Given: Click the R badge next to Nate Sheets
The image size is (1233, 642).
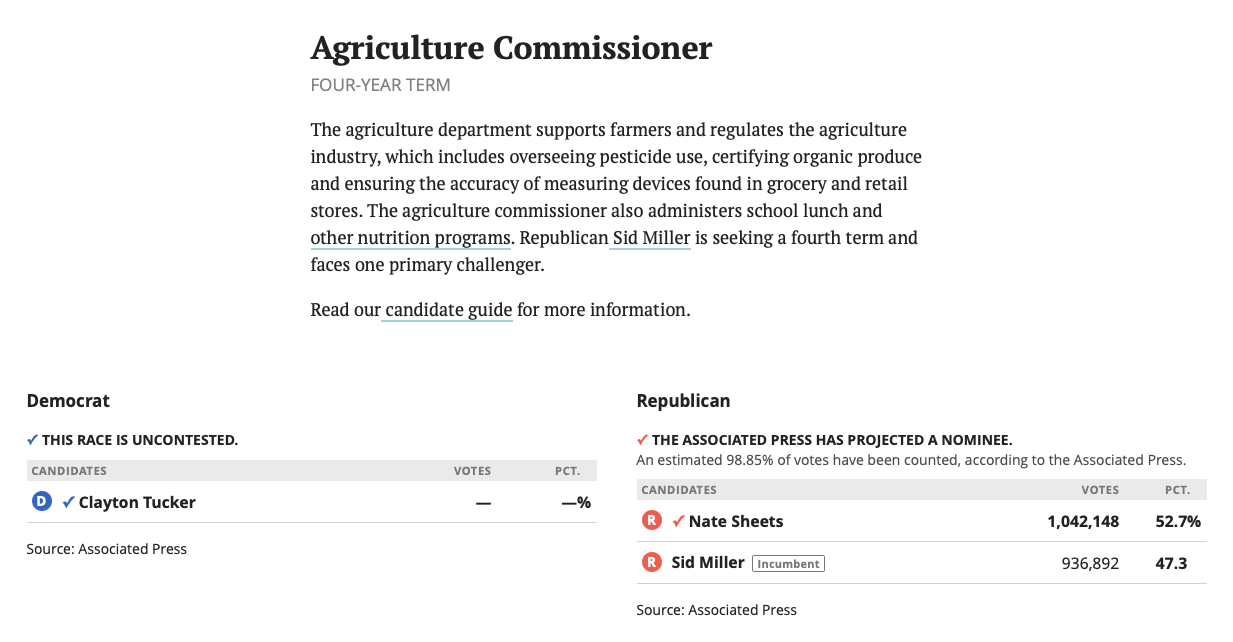Looking at the screenshot, I should (x=651, y=521).
